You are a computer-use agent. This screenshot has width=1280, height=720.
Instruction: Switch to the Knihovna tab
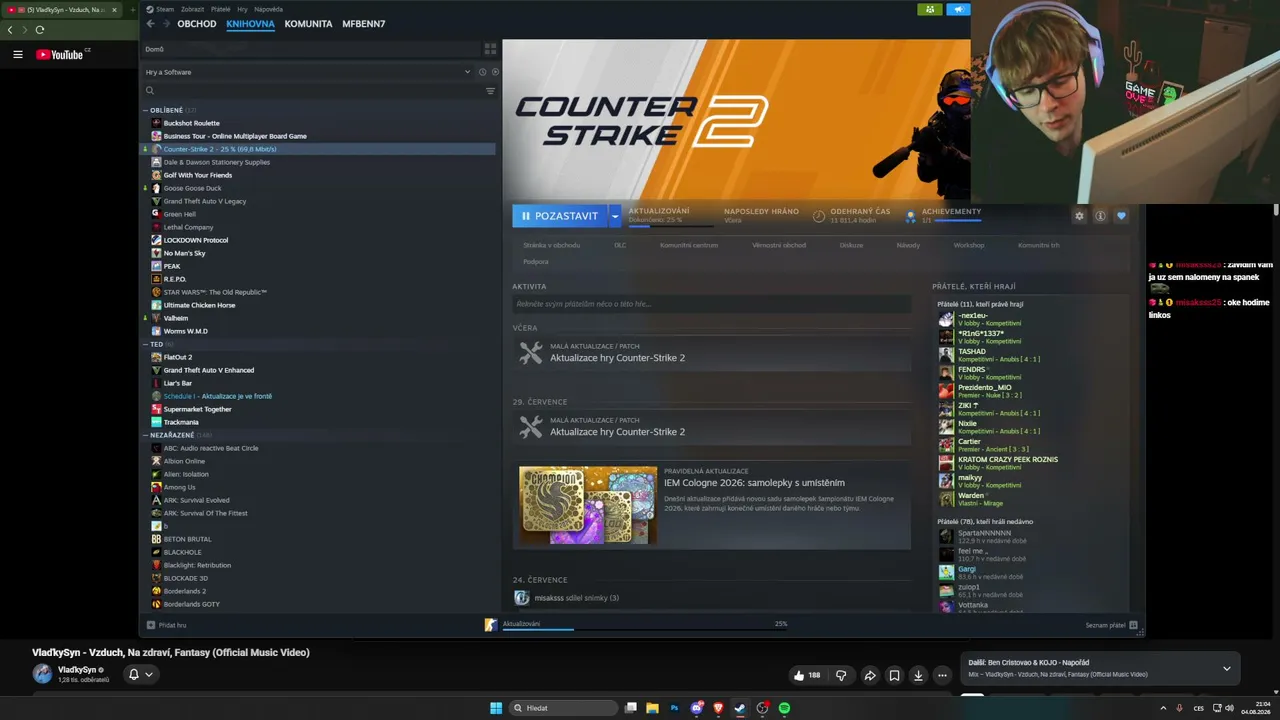click(250, 24)
